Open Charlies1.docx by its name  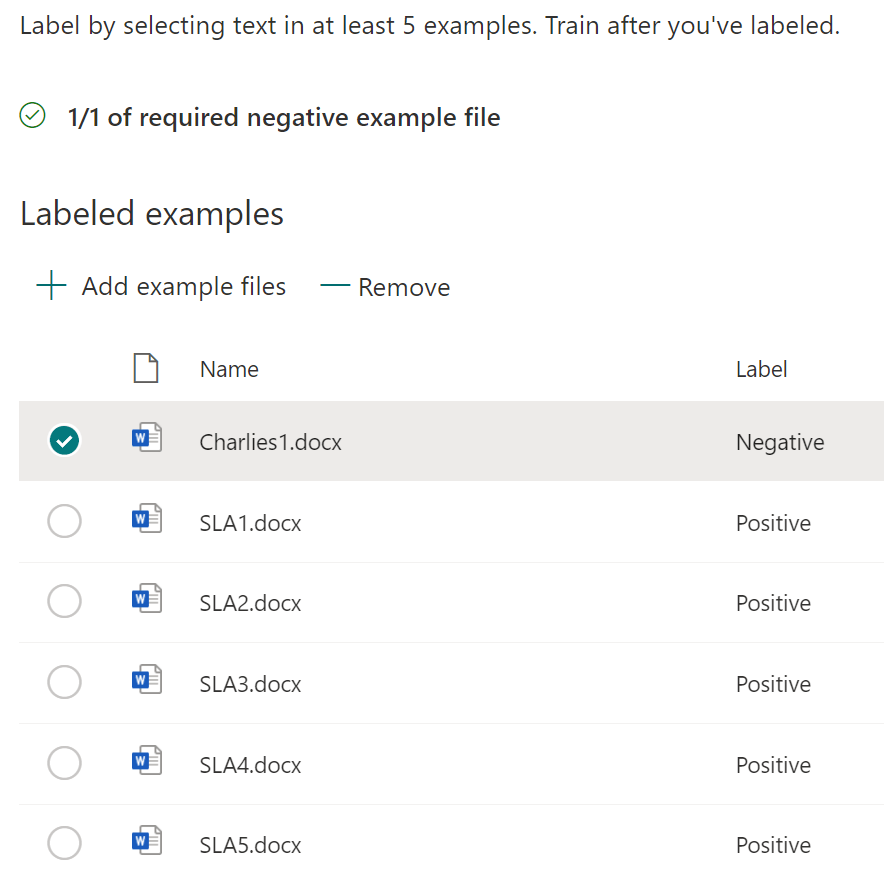(x=270, y=442)
